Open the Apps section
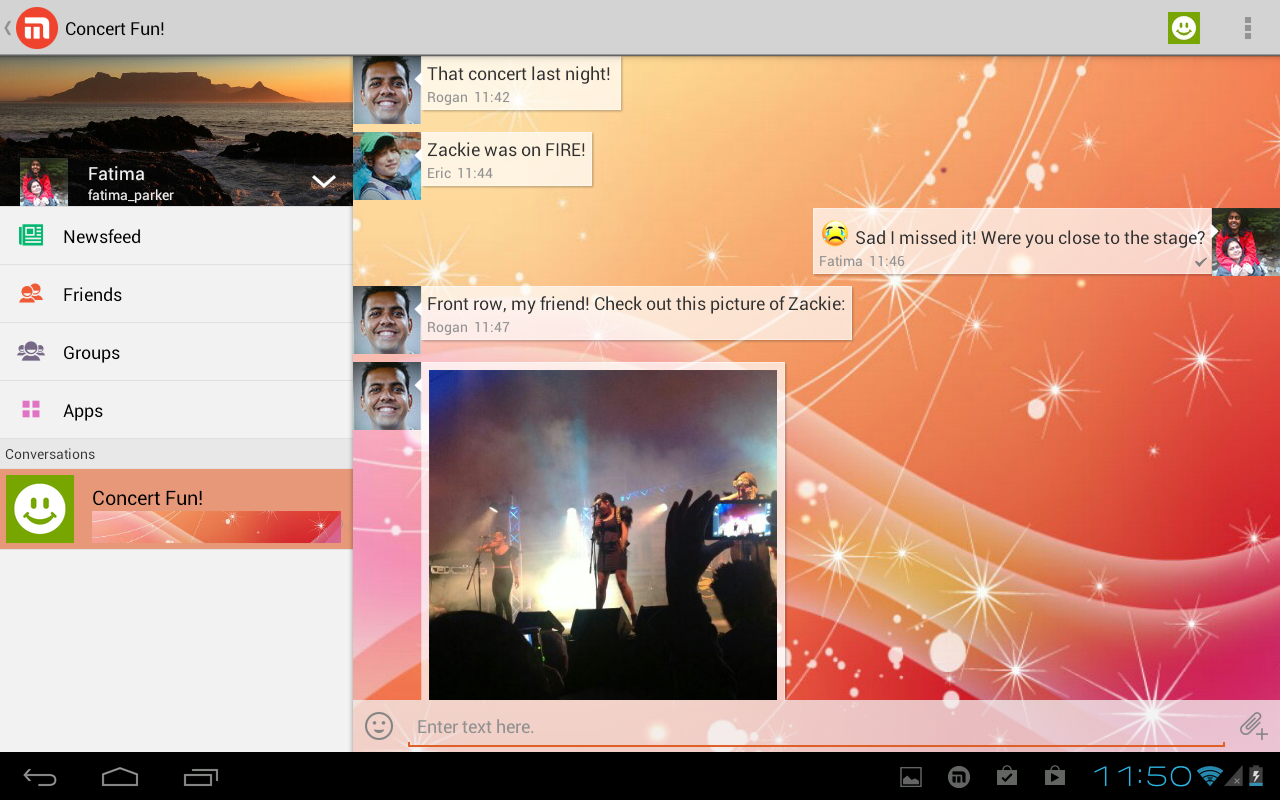The image size is (1280, 800). coord(176,410)
